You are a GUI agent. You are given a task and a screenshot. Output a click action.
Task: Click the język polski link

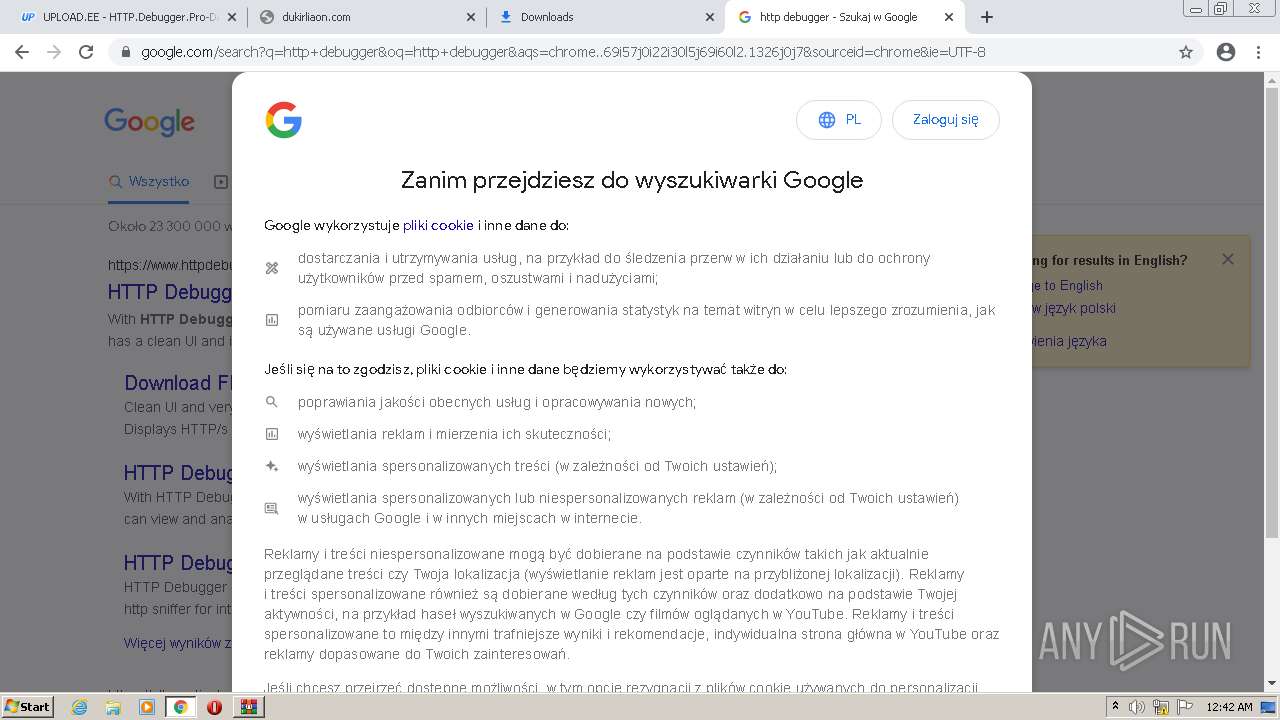pyautogui.click(x=1074, y=309)
